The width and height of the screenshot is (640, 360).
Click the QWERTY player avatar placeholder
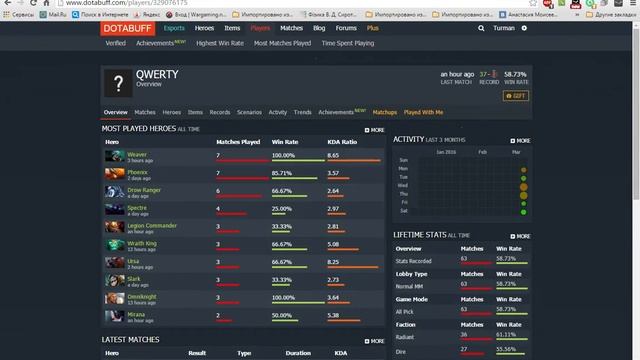118,83
